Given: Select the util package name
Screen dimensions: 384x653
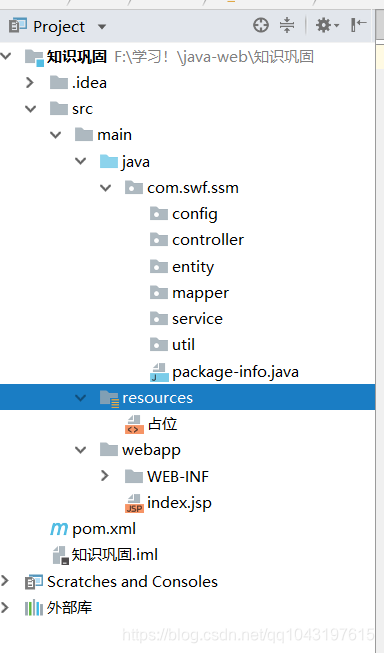Looking at the screenshot, I should click(183, 345).
